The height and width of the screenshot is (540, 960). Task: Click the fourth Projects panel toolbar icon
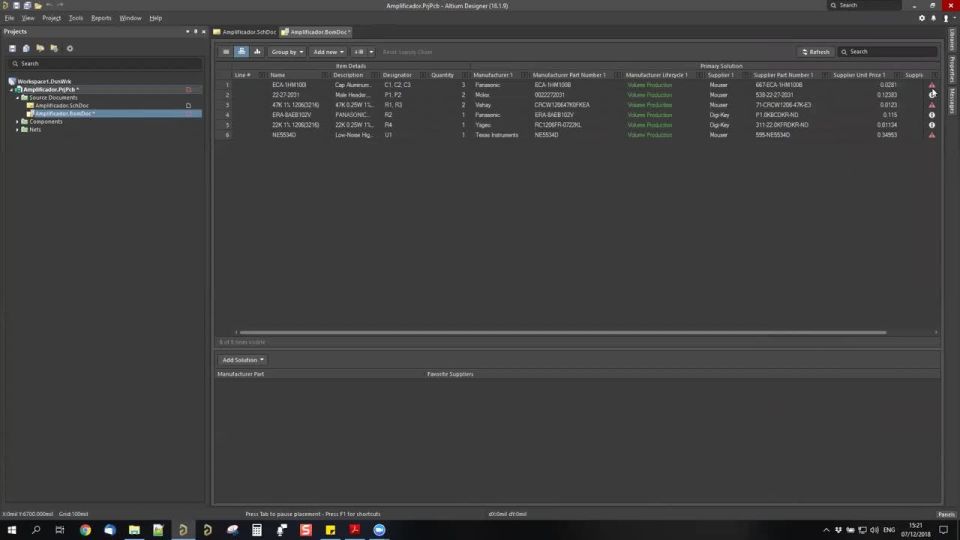point(54,48)
